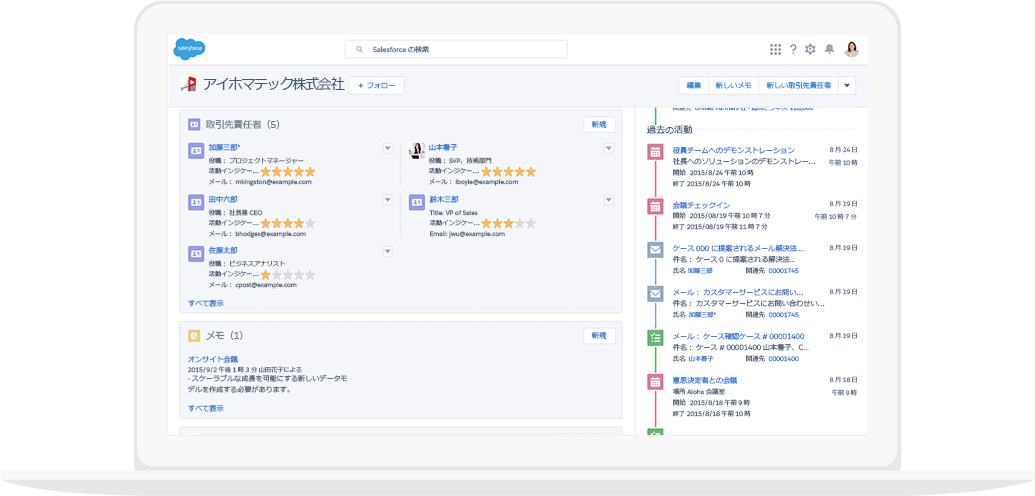Screen dimensions: 1035x496
Task: Click the help question mark icon
Action: click(x=793, y=49)
